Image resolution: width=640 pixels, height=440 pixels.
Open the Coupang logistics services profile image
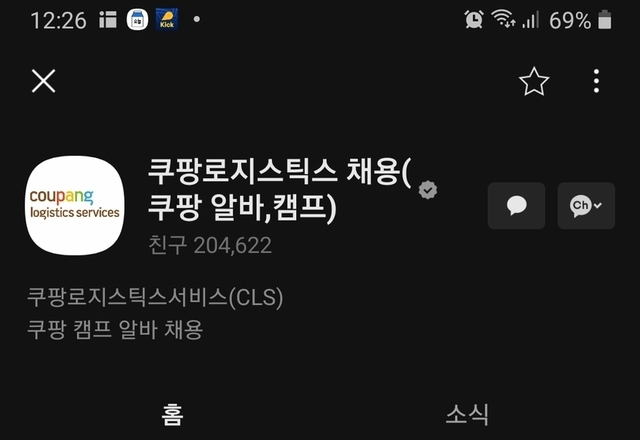tap(75, 205)
